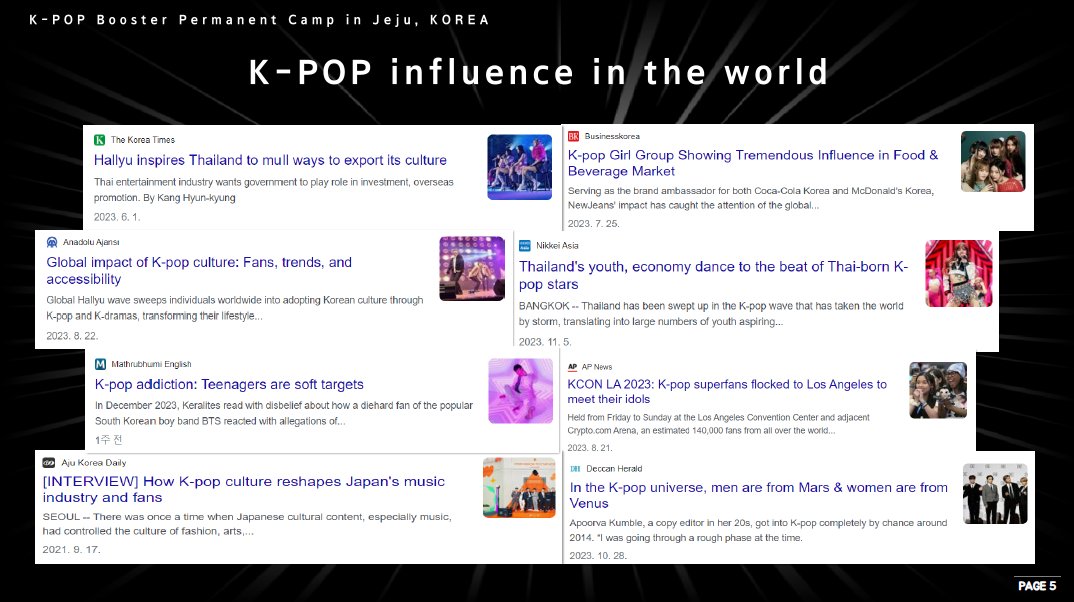Click the date '2023. 7. 25.'
Screen dimensions: 1074x602
tap(593, 224)
